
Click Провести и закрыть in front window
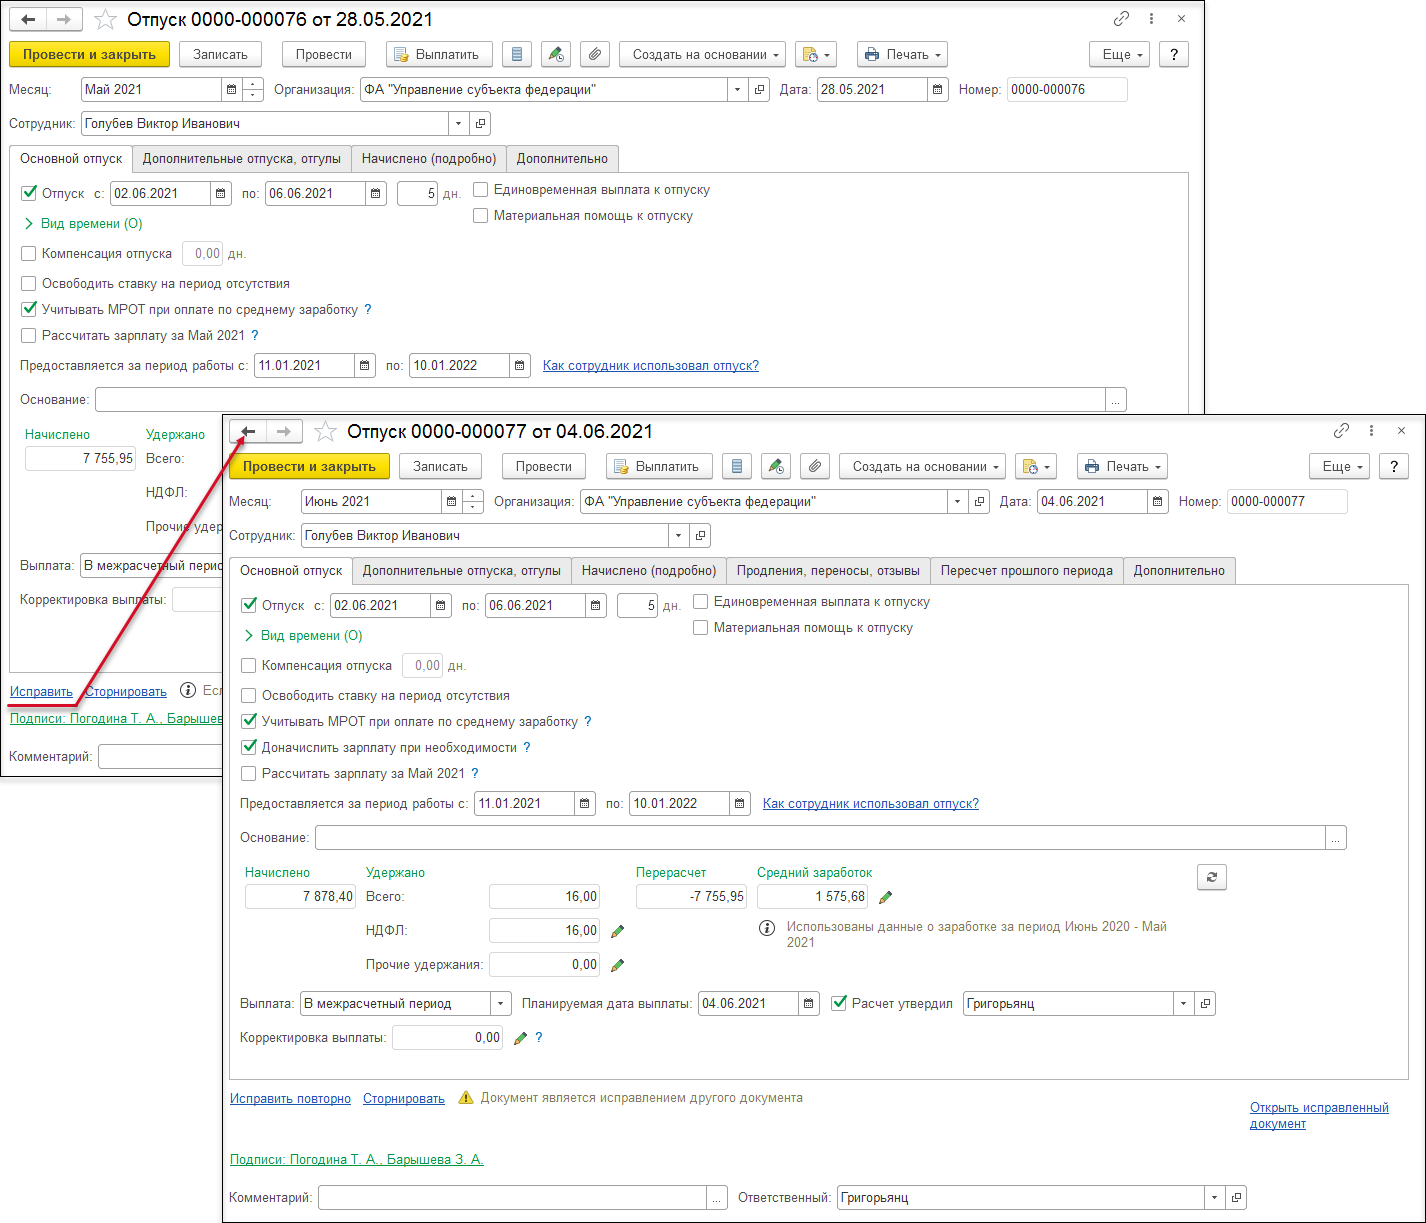coord(309,466)
